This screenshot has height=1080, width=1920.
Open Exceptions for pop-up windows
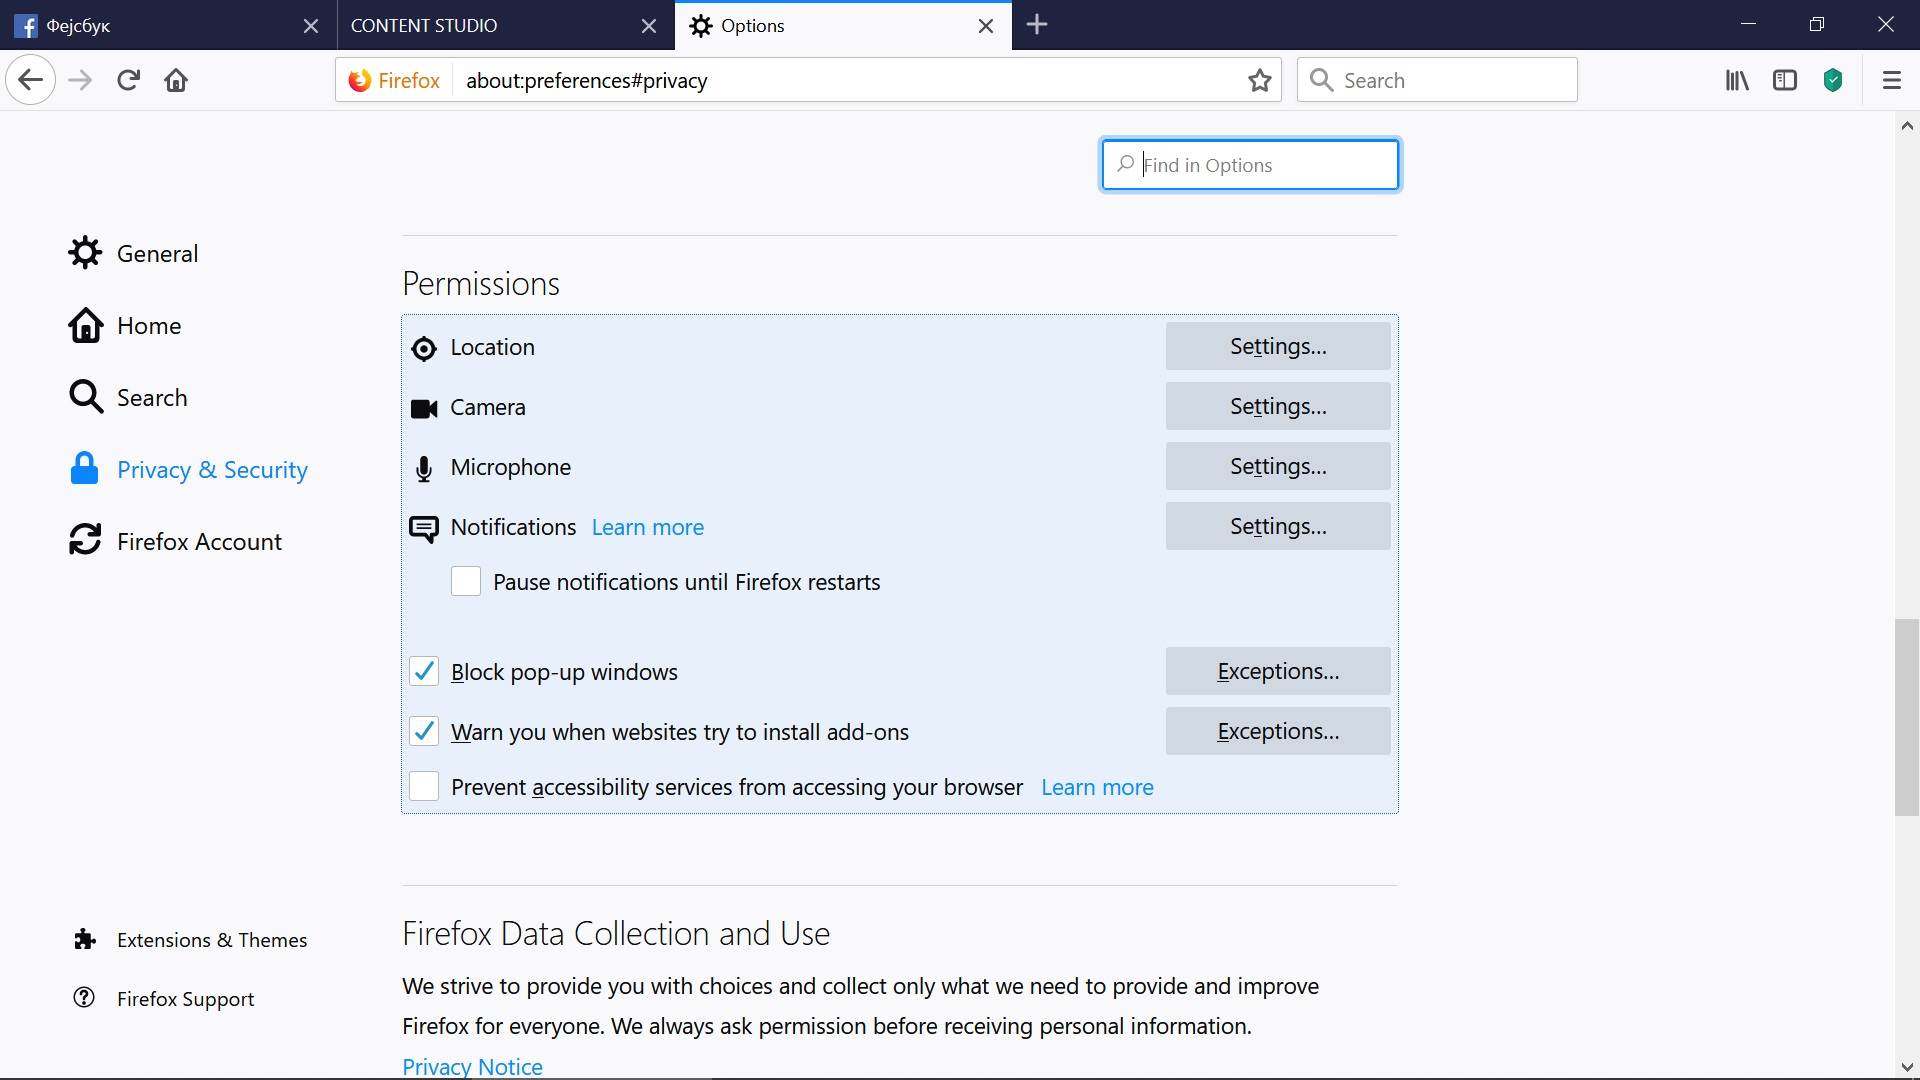tap(1277, 672)
